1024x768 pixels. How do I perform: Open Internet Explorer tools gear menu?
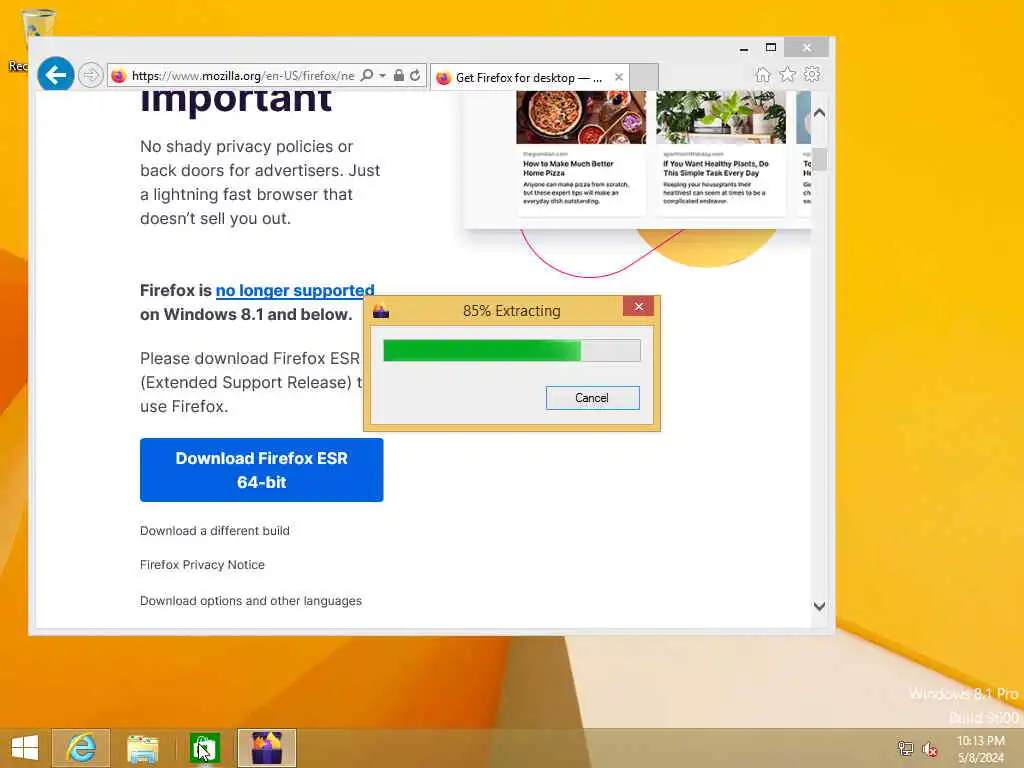812,74
